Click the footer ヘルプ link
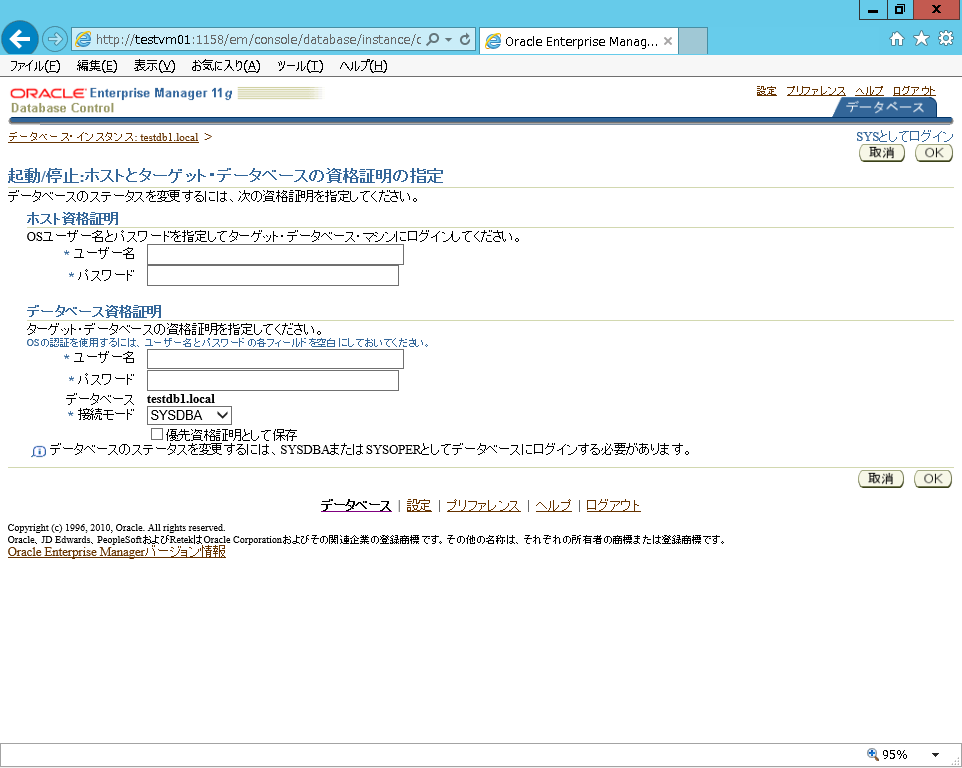 (x=553, y=505)
